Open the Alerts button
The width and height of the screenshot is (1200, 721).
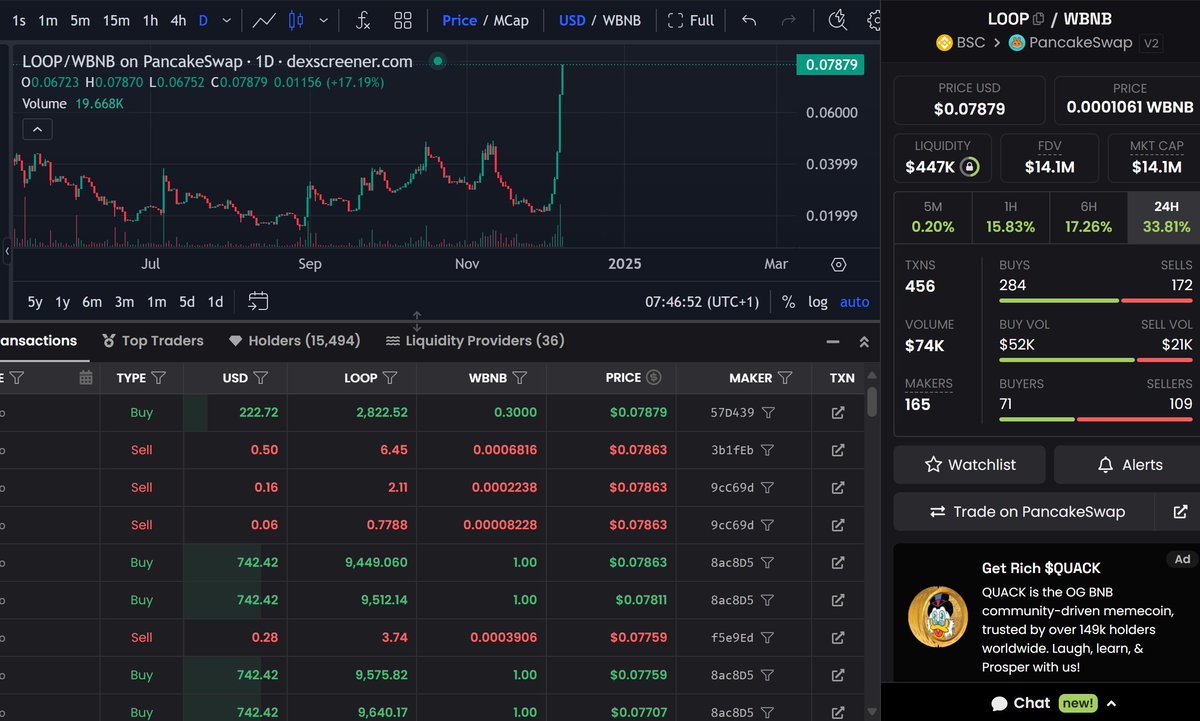(x=1130, y=465)
